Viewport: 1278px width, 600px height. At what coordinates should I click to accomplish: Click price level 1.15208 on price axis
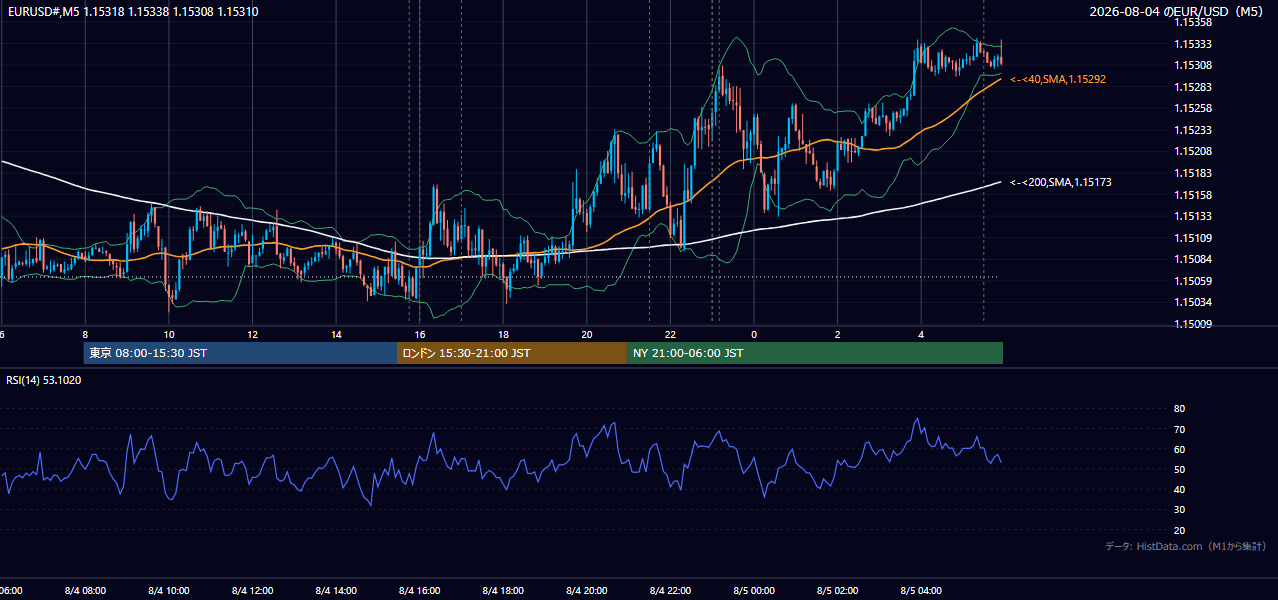pos(1192,151)
